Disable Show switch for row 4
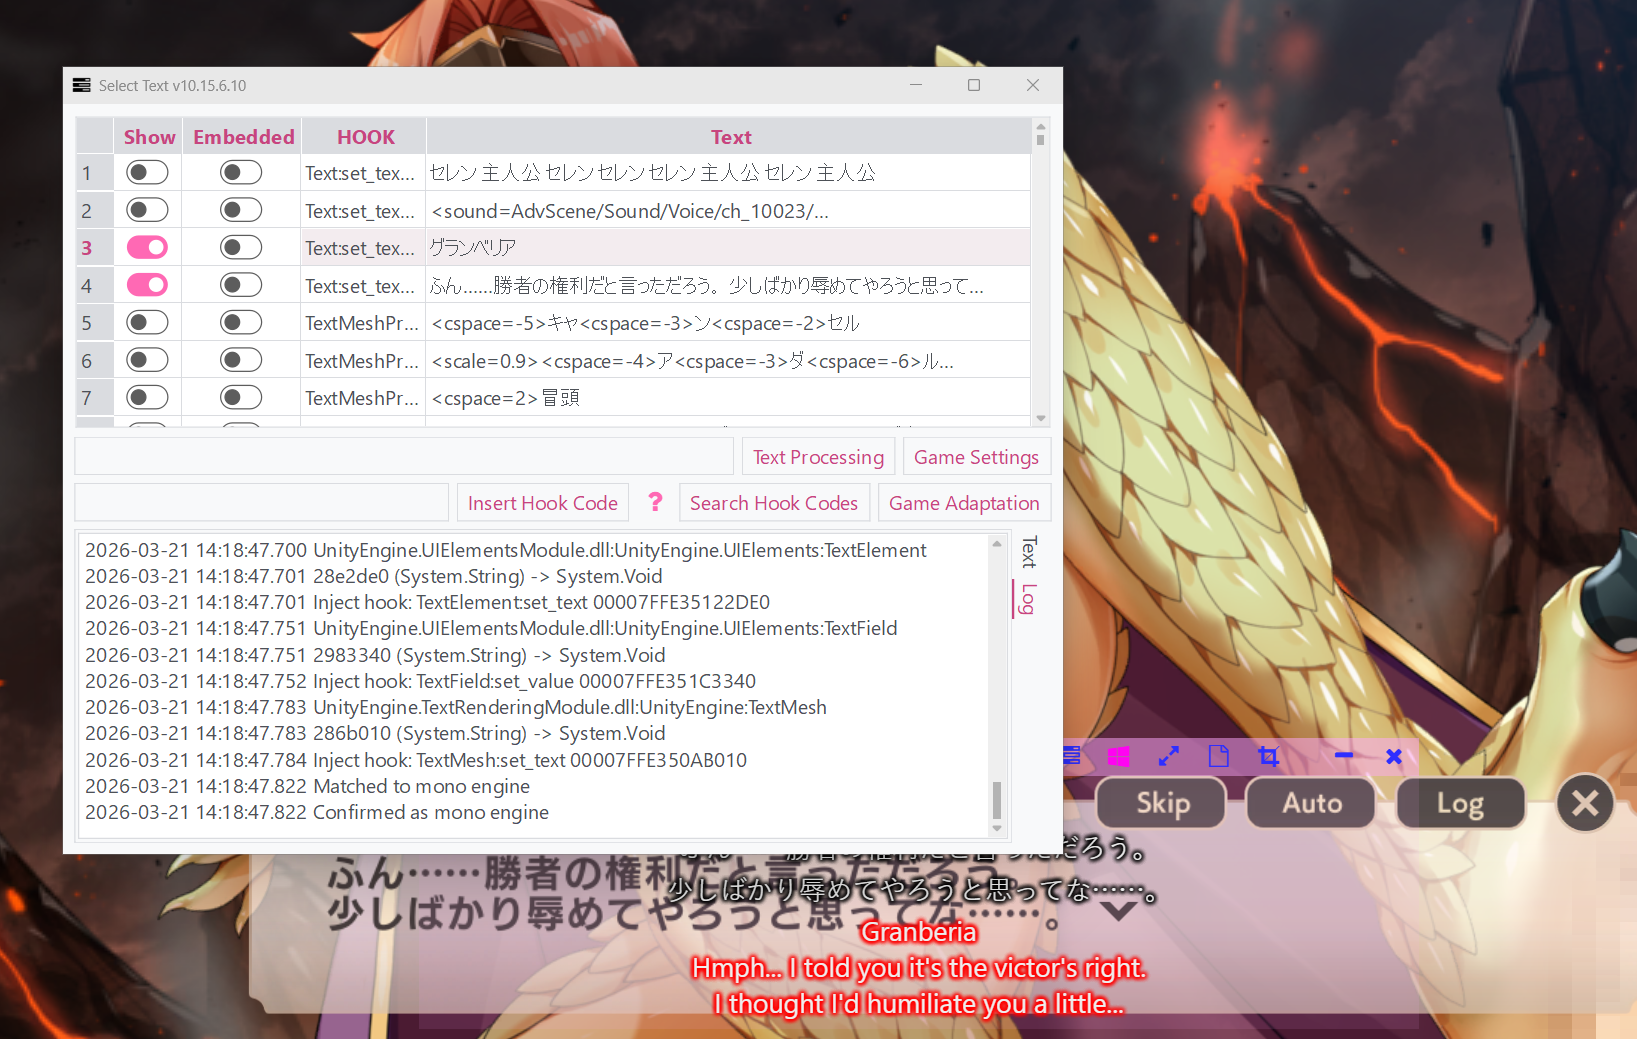 (147, 285)
